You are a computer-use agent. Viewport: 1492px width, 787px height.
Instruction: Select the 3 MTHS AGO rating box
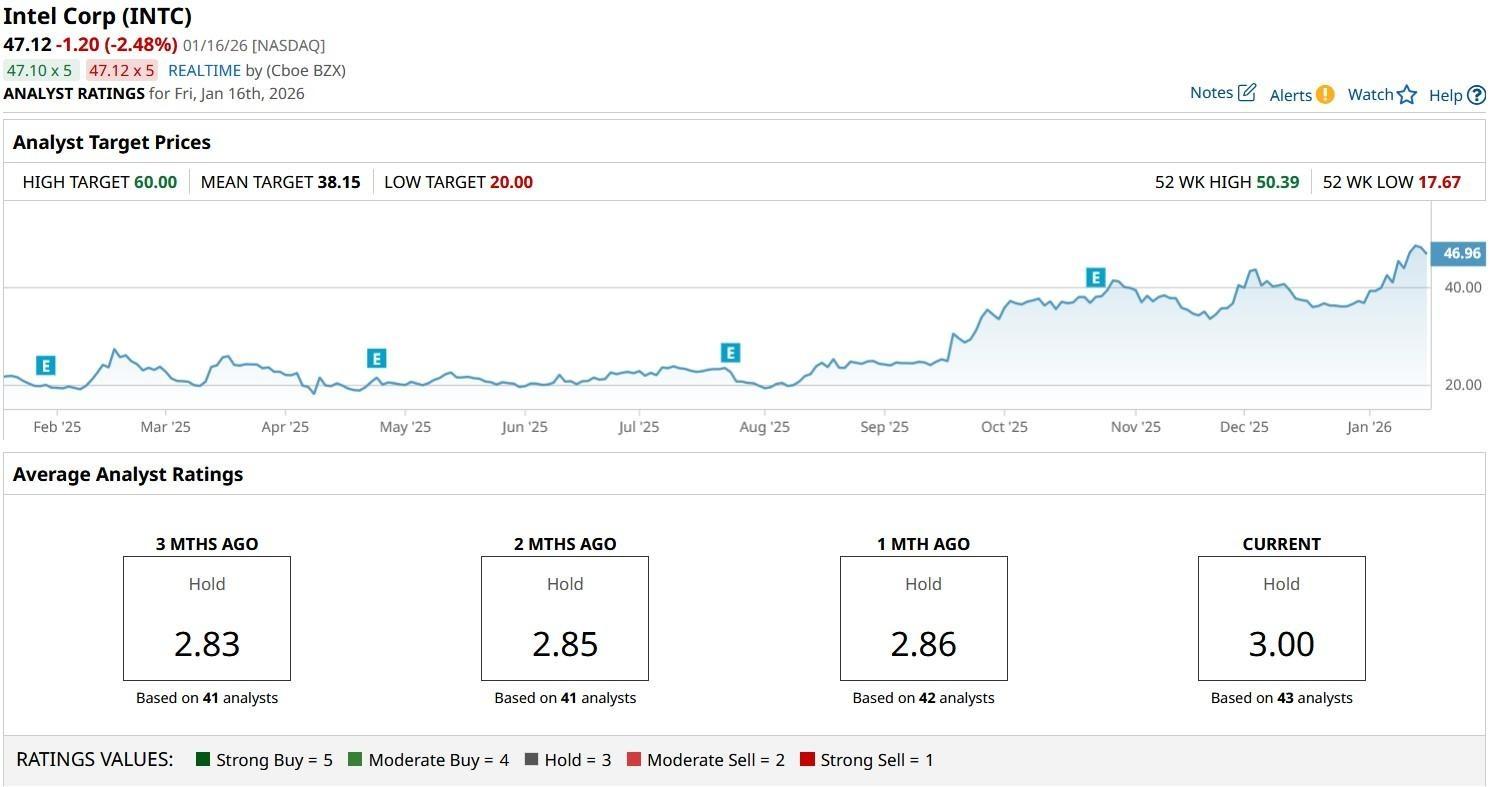point(207,618)
